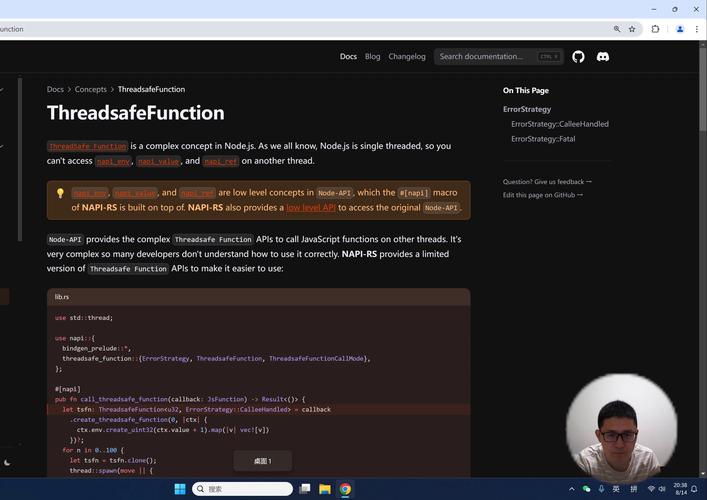
Task: Click the taskbar clock and date
Action: pos(680,489)
